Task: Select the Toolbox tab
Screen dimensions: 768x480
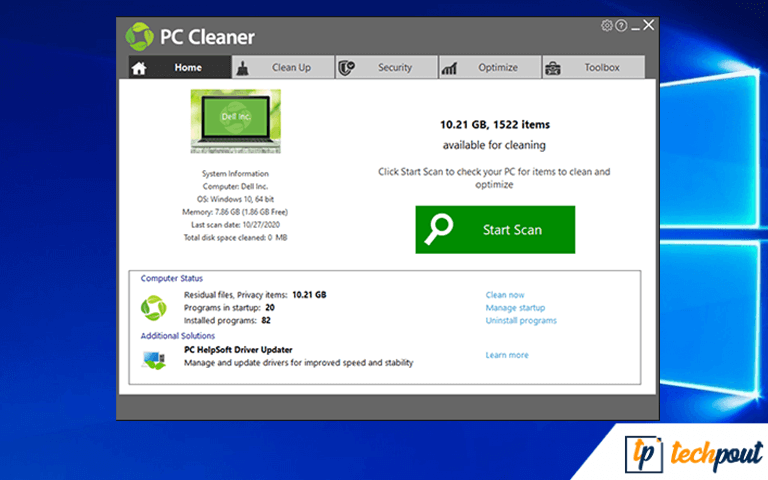Action: pyautogui.click(x=602, y=68)
